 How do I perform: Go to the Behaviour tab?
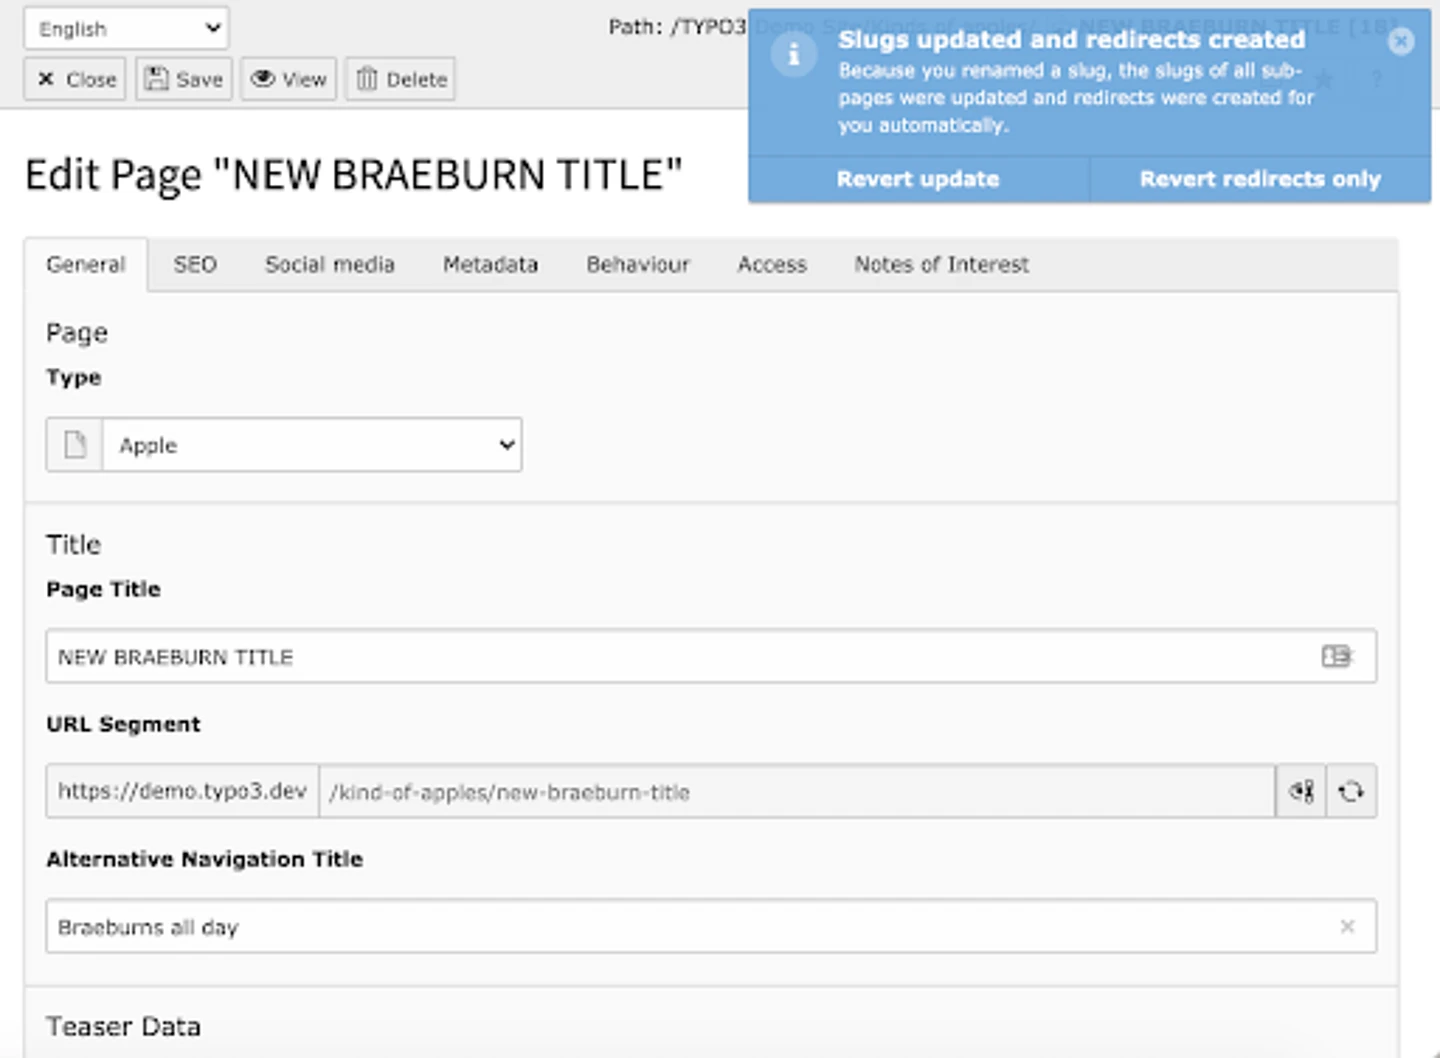637,265
